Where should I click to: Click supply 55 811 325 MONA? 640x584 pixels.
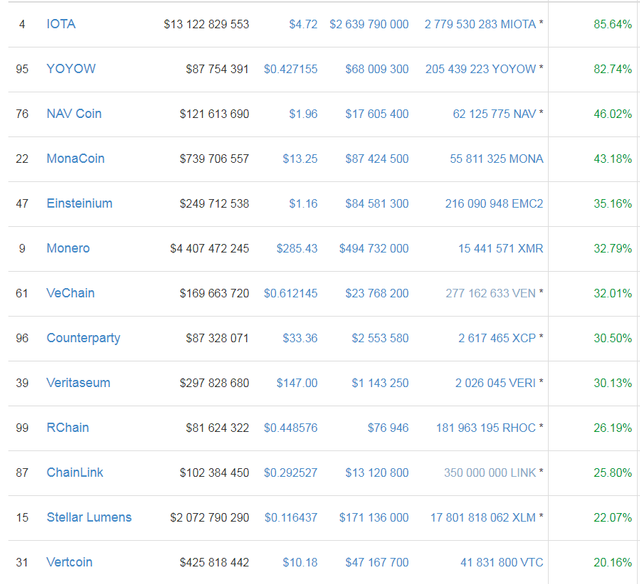(496, 159)
